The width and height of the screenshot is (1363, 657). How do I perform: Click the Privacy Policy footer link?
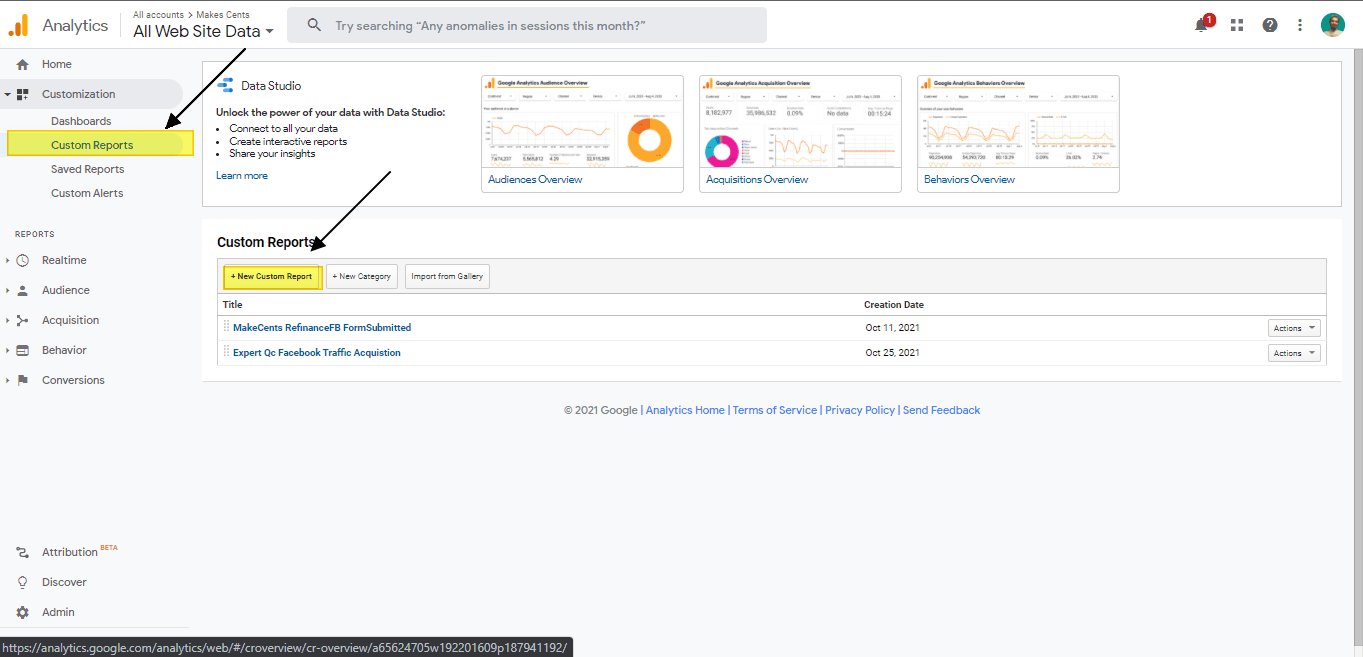[860, 410]
